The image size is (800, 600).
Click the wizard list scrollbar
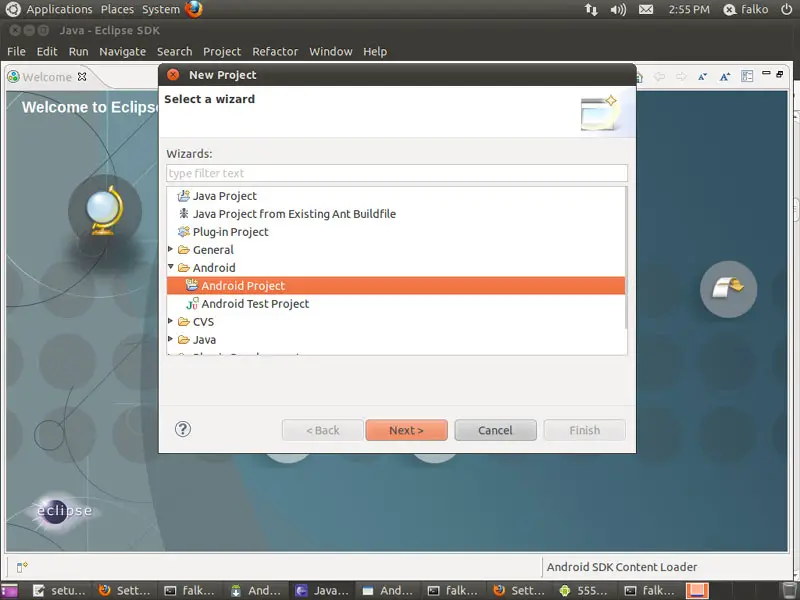point(626,258)
